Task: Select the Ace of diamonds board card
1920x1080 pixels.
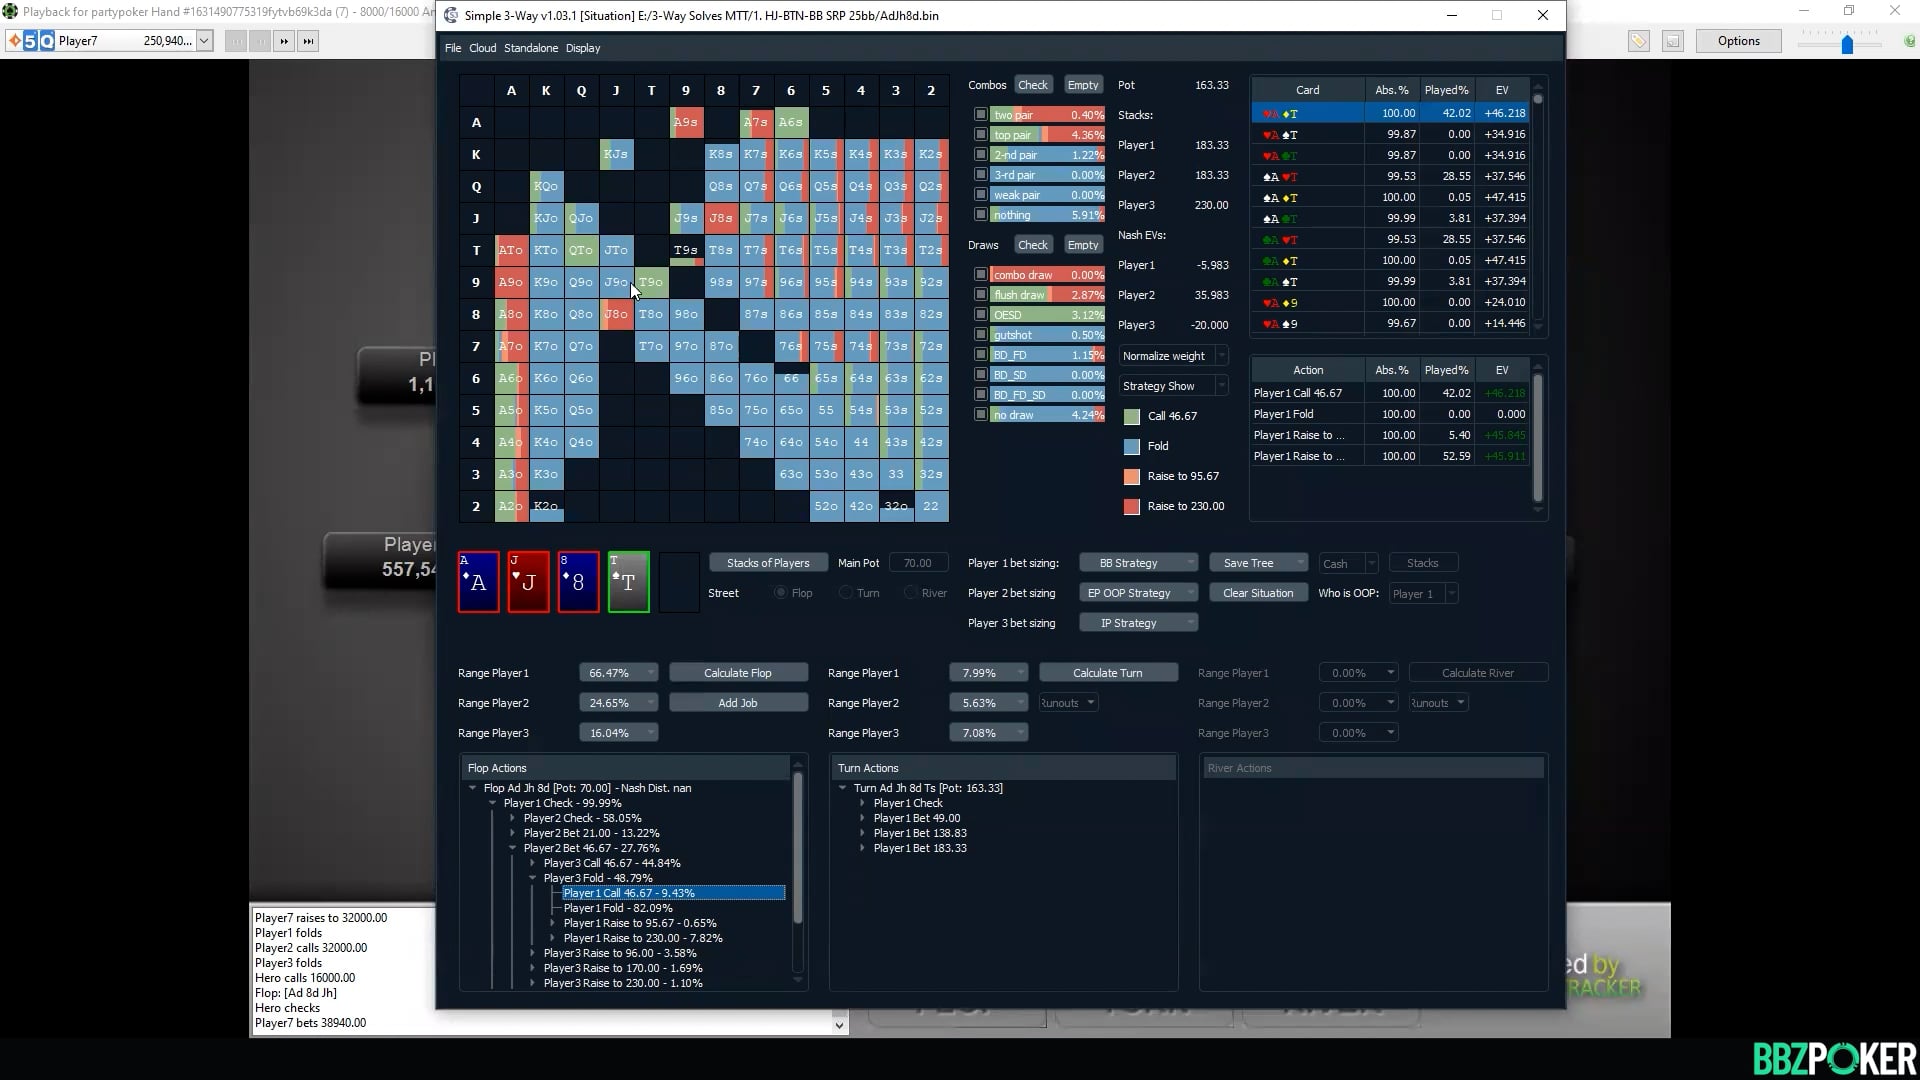Action: pos(478,582)
